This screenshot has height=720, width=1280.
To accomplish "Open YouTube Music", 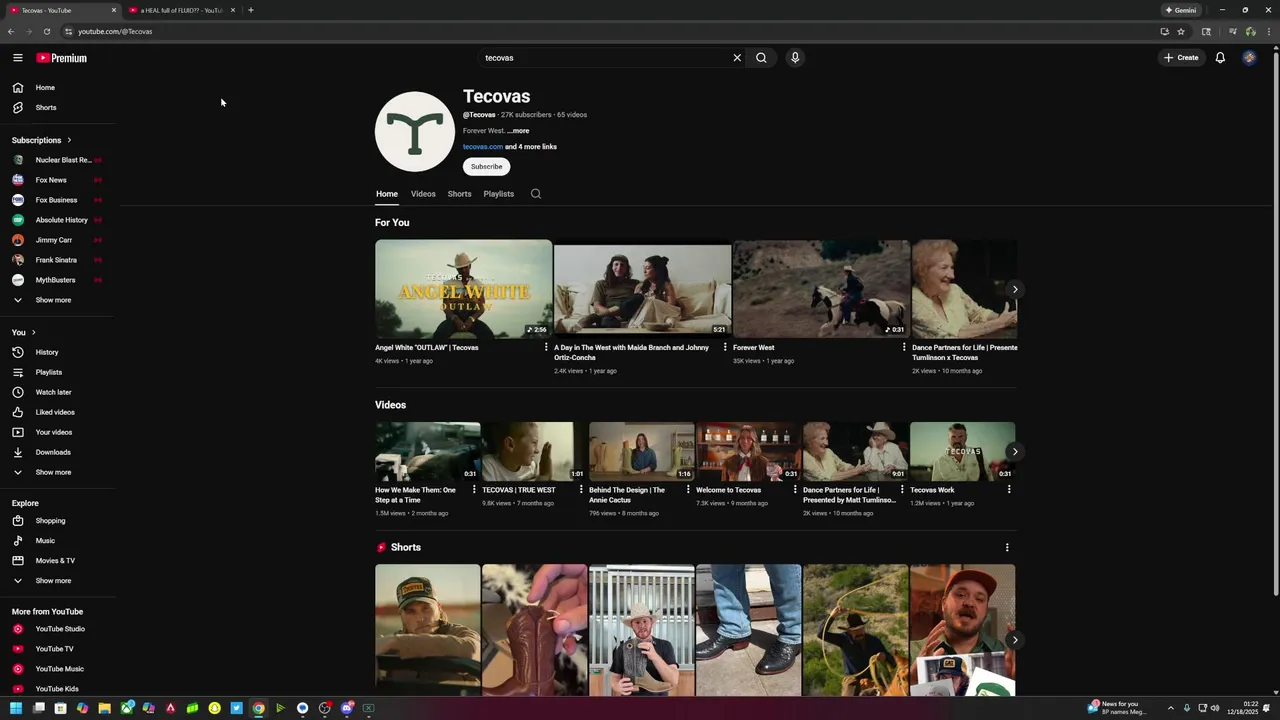I will [x=59, y=669].
